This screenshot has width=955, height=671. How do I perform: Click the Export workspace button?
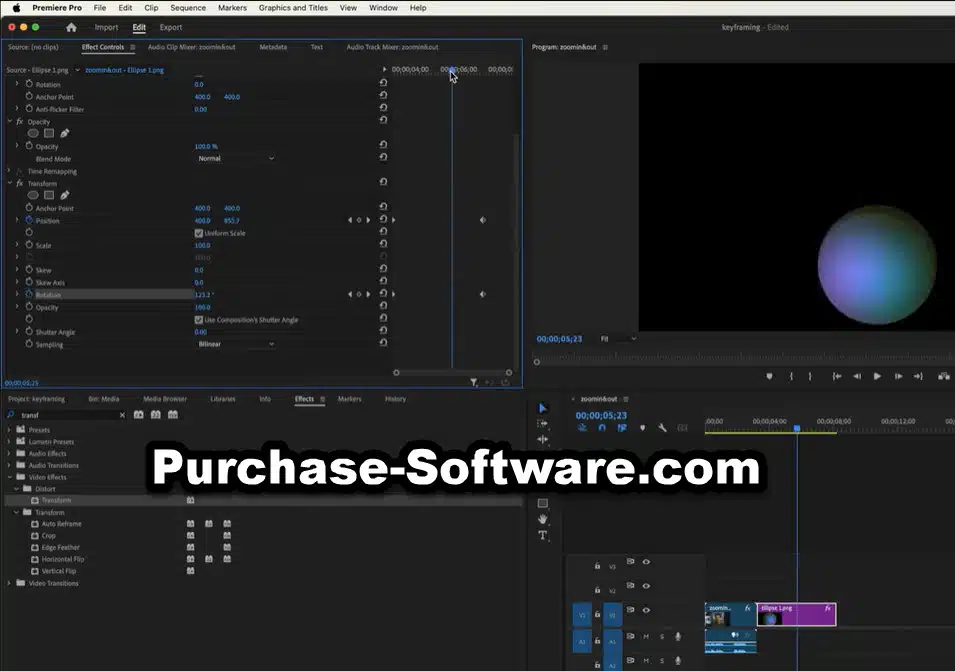171,27
